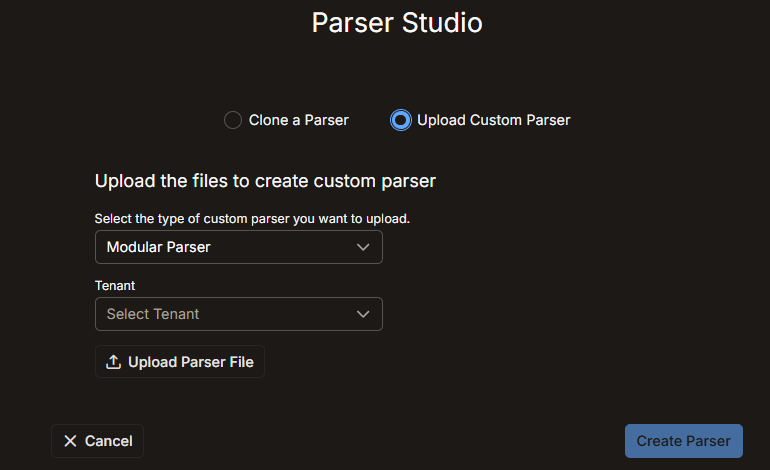The height and width of the screenshot is (470, 770).
Task: Open the Modular Parser type dropdown
Action: 239,247
